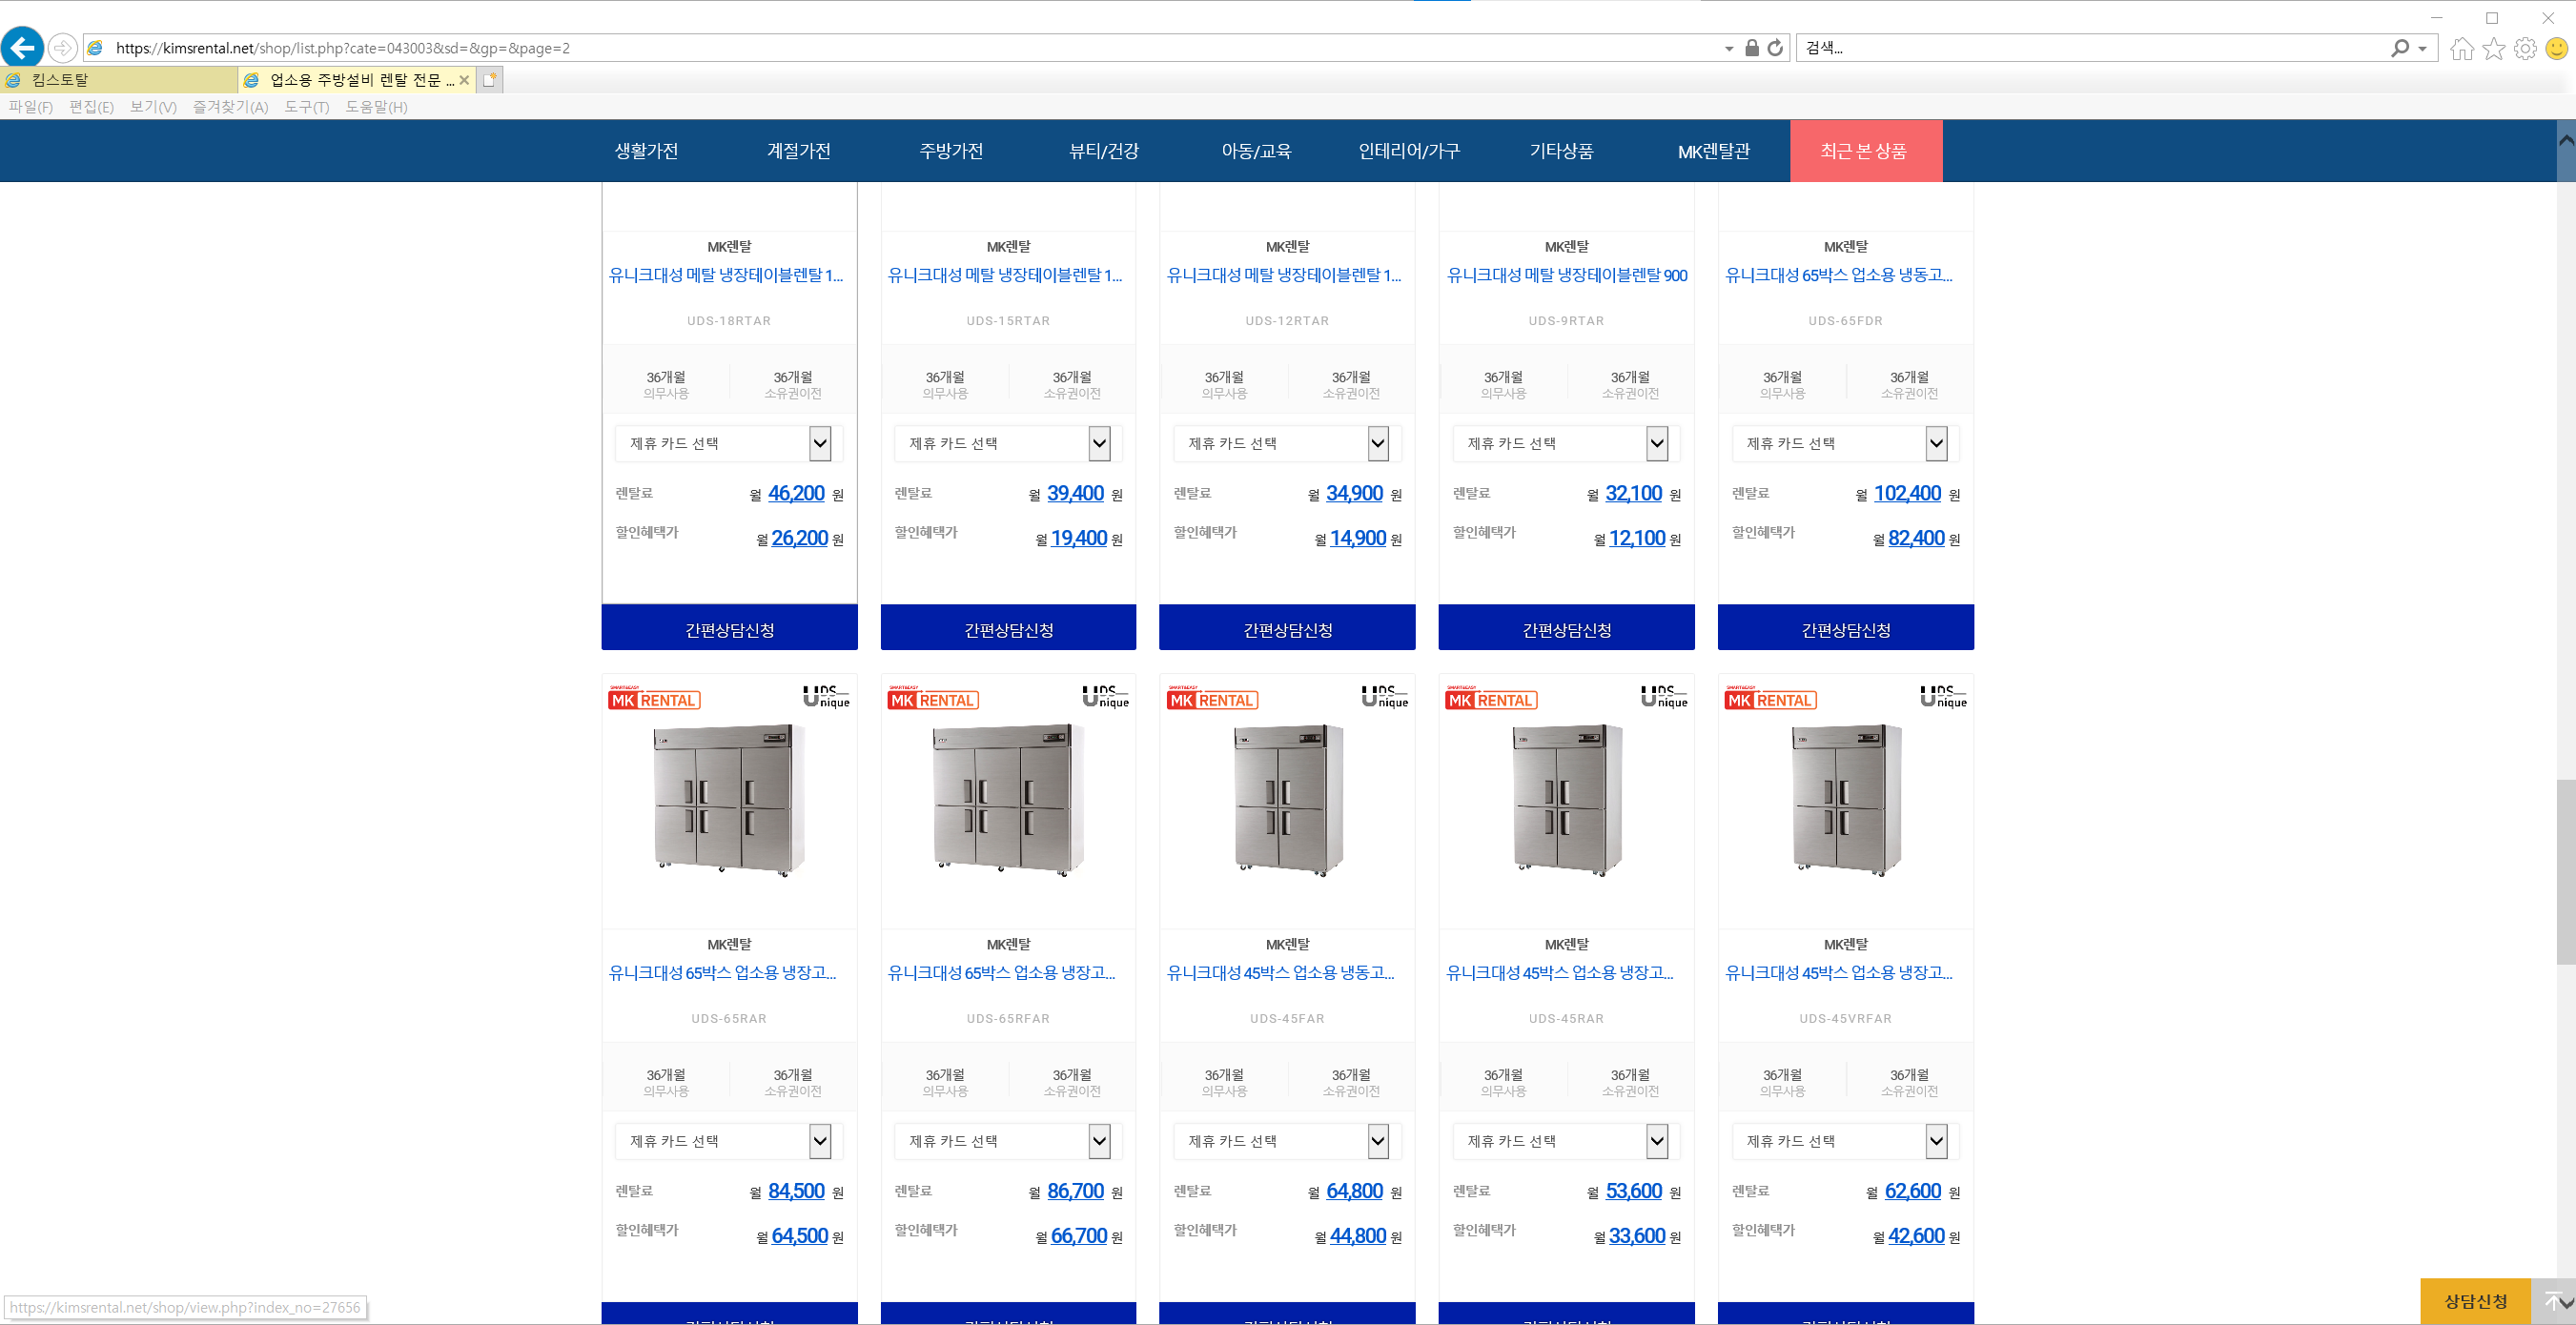Open 제휴 카드 선택 dropdown for UDS-65FDR
Image resolution: width=2576 pixels, height=1325 pixels.
1845,443
